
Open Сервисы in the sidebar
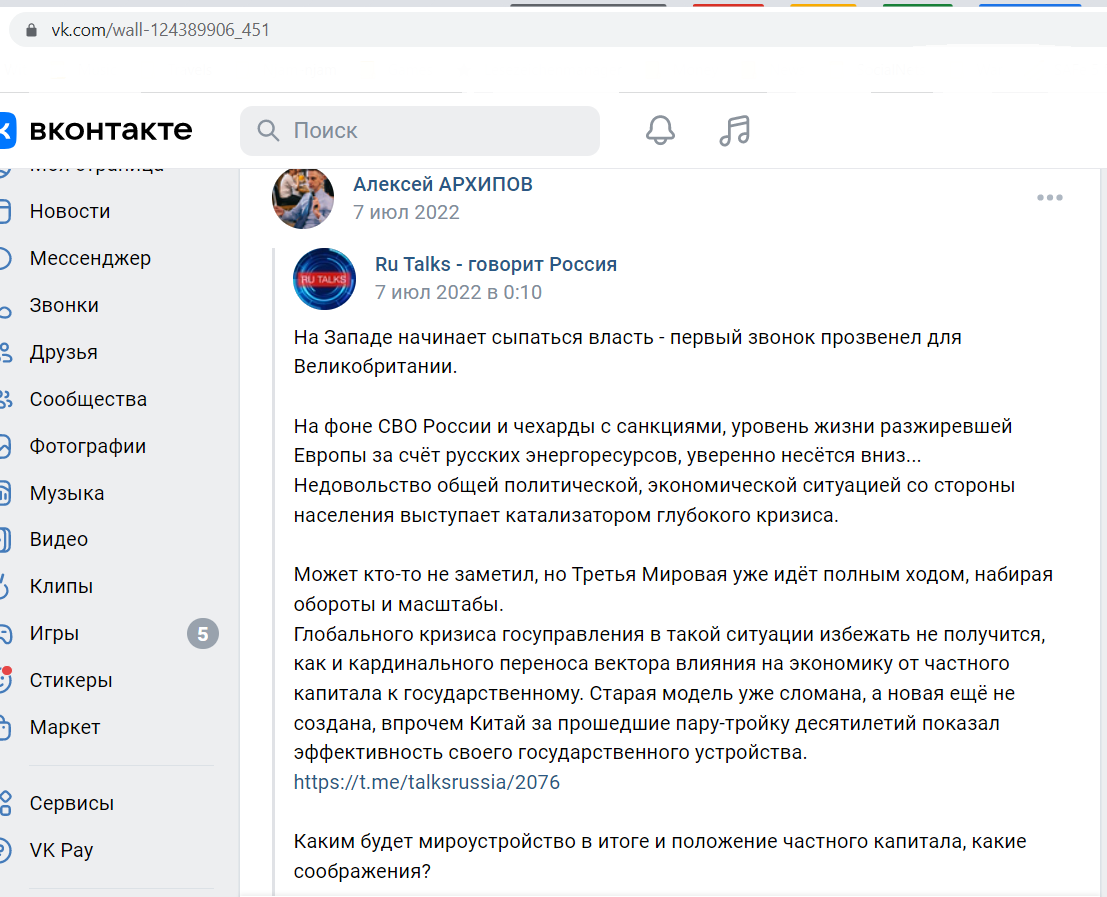pos(72,803)
